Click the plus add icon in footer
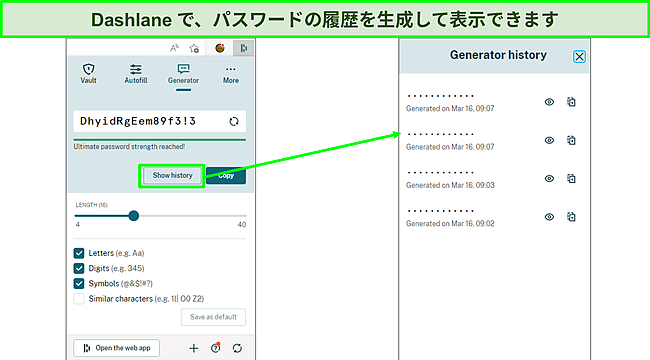Screen dimensions: 650x360 pos(194,348)
